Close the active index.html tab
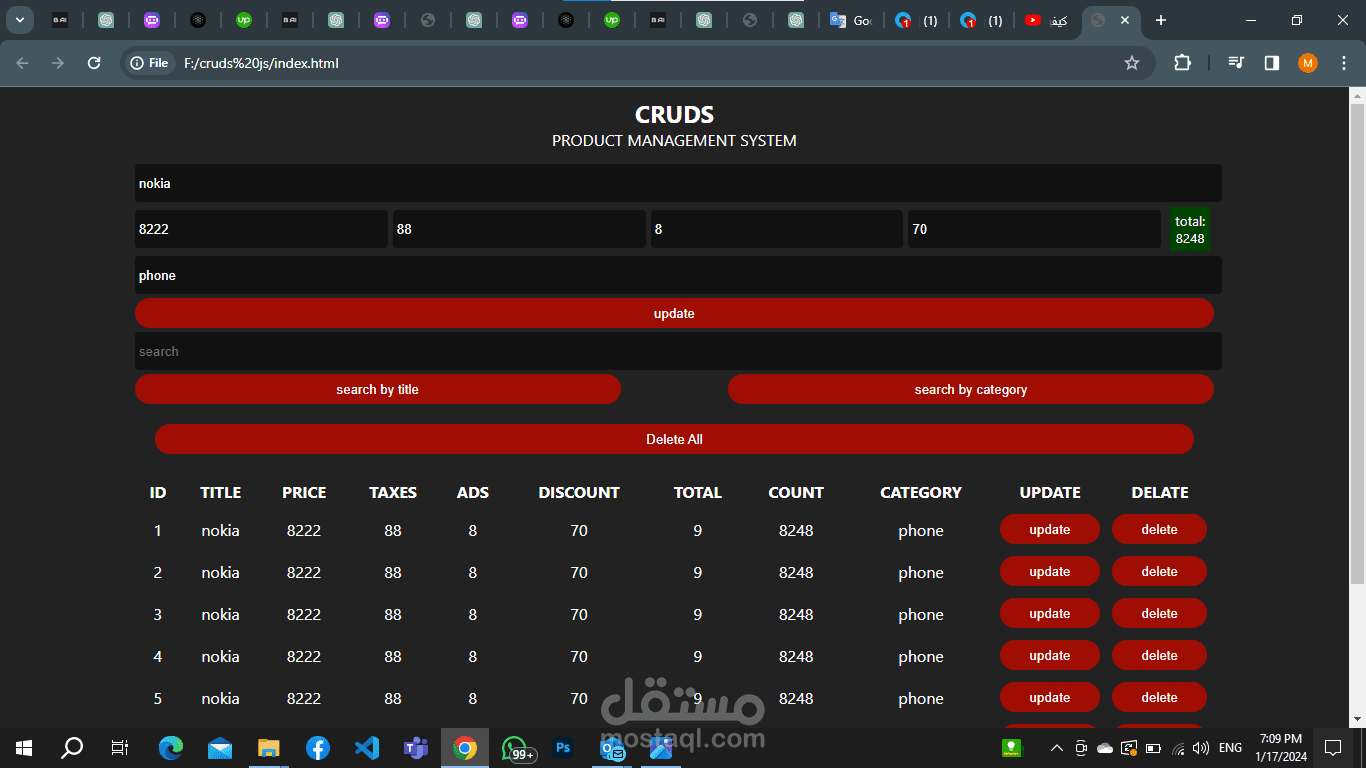This screenshot has width=1366, height=768. coord(1125,20)
